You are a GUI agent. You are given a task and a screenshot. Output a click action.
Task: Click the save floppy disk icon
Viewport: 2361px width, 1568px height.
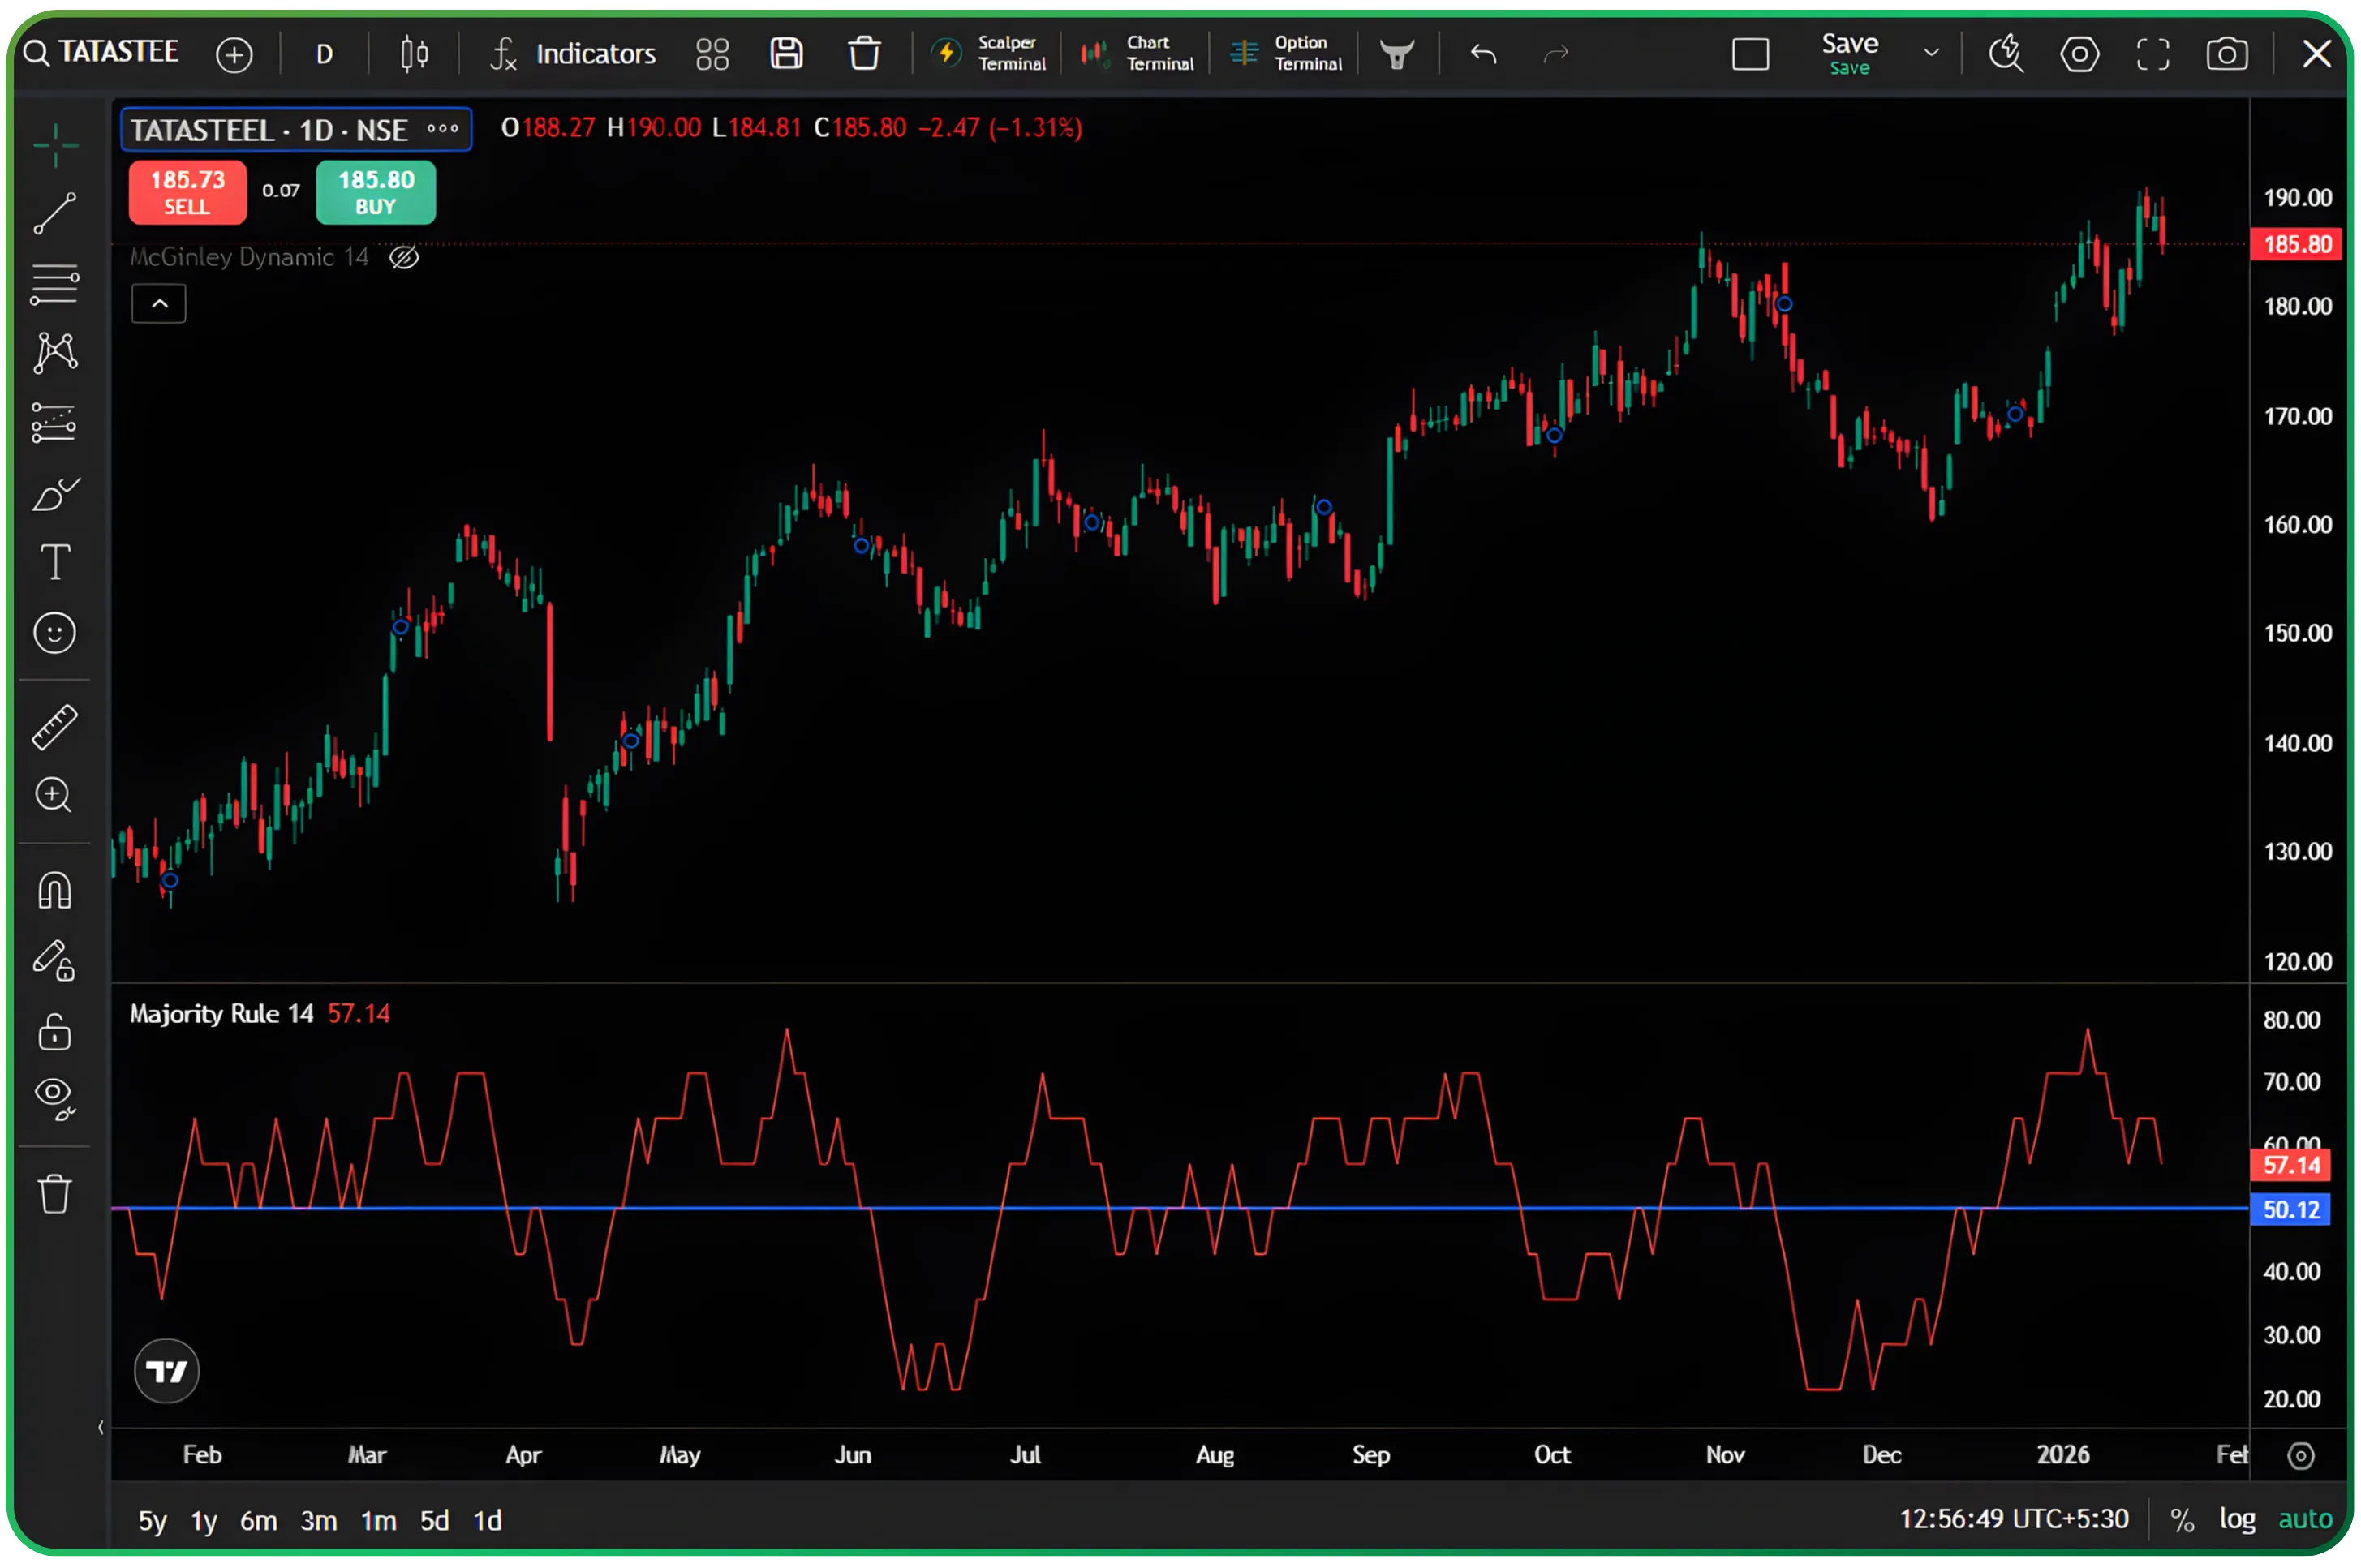tap(786, 54)
